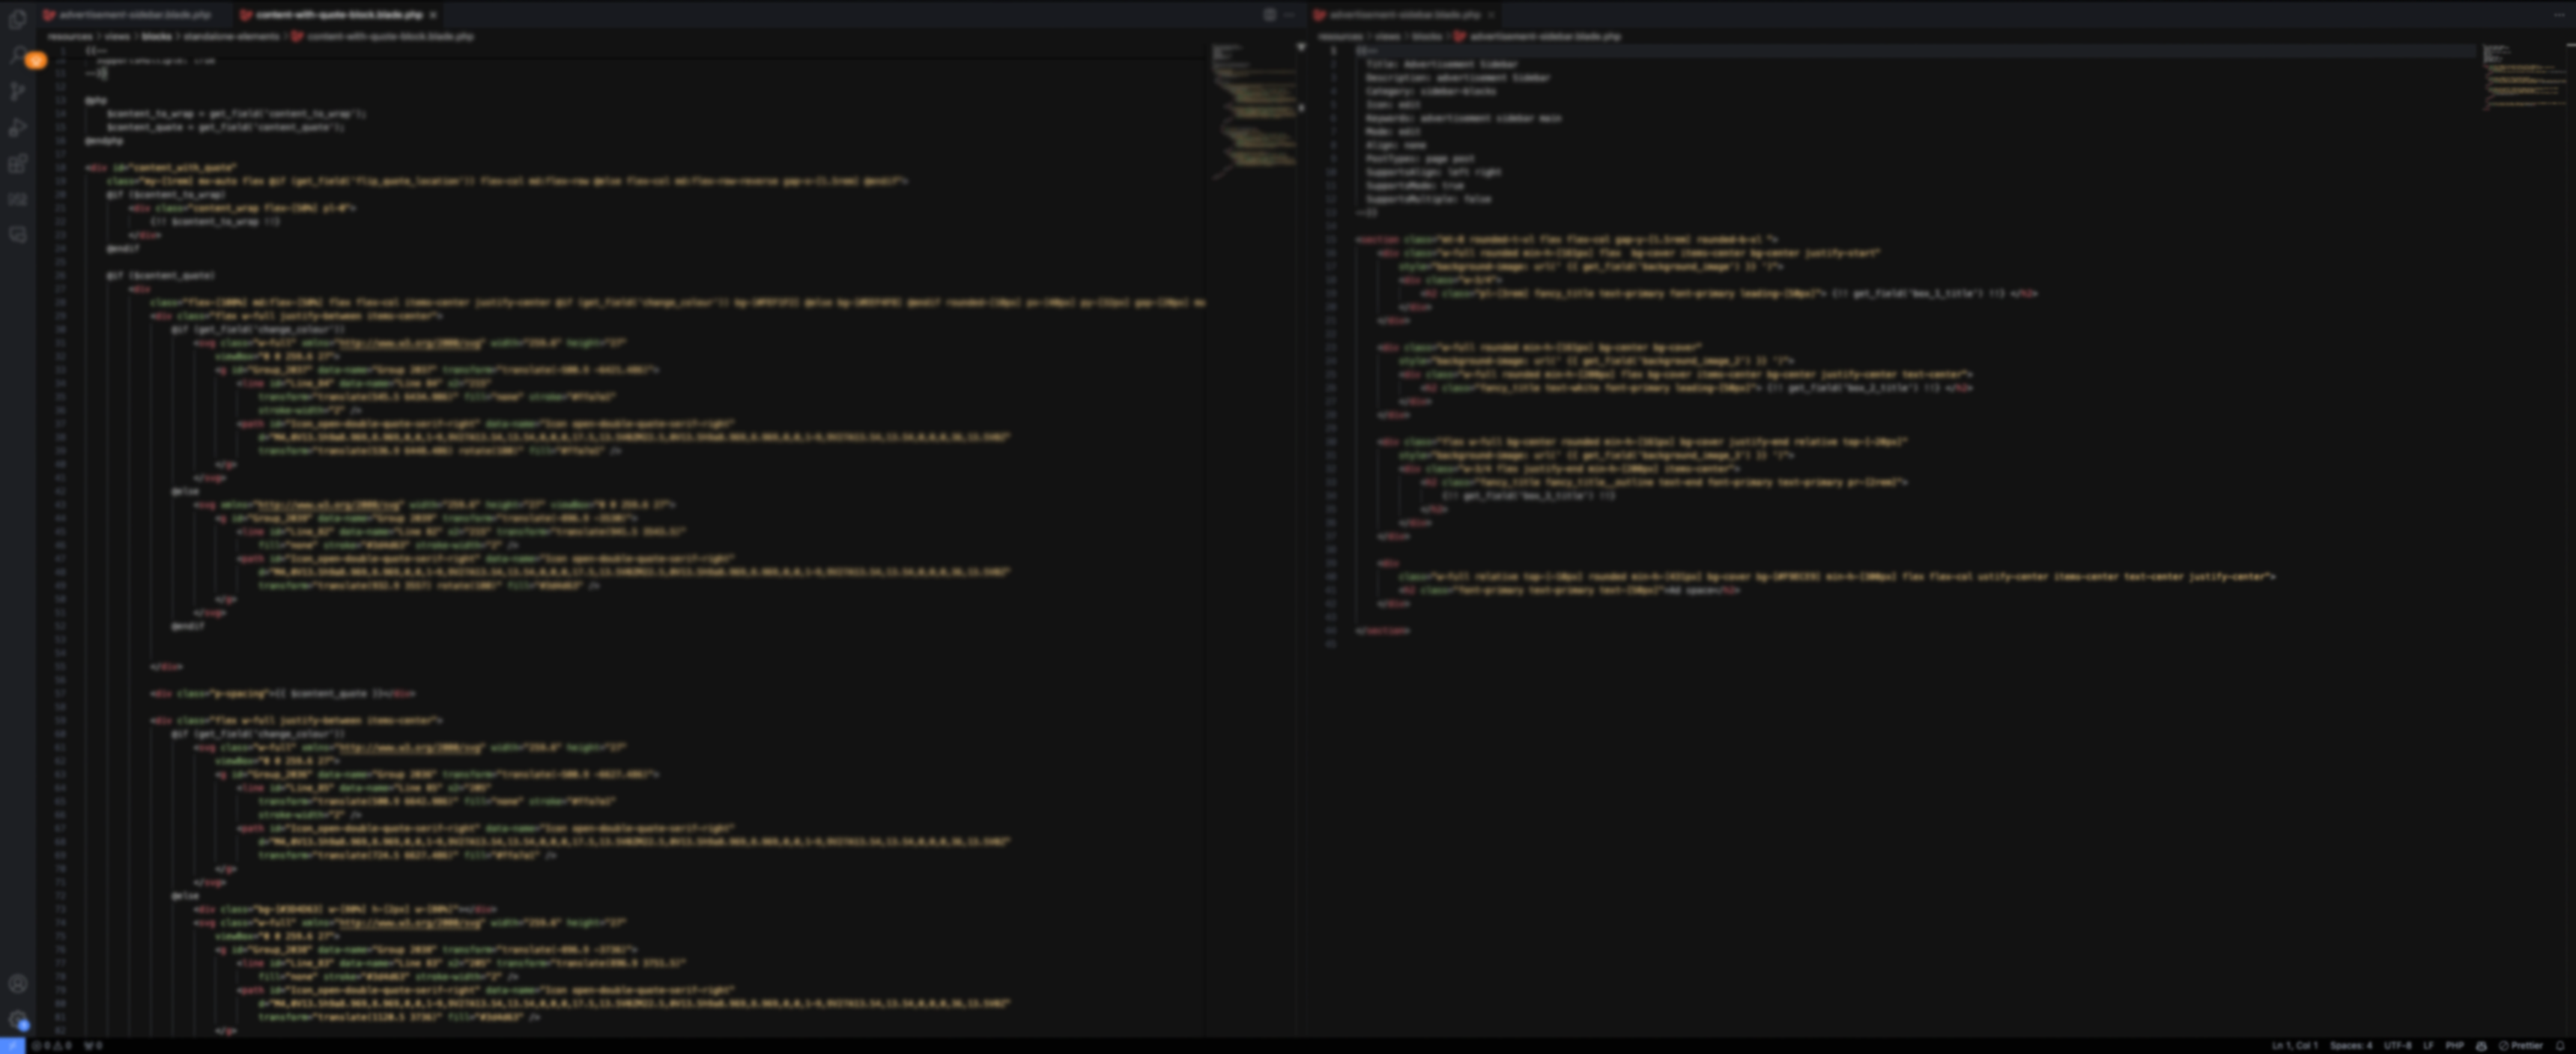This screenshot has width=2576, height=1054.
Task: Click errors and warnings counter in status bar
Action: pos(52,1046)
